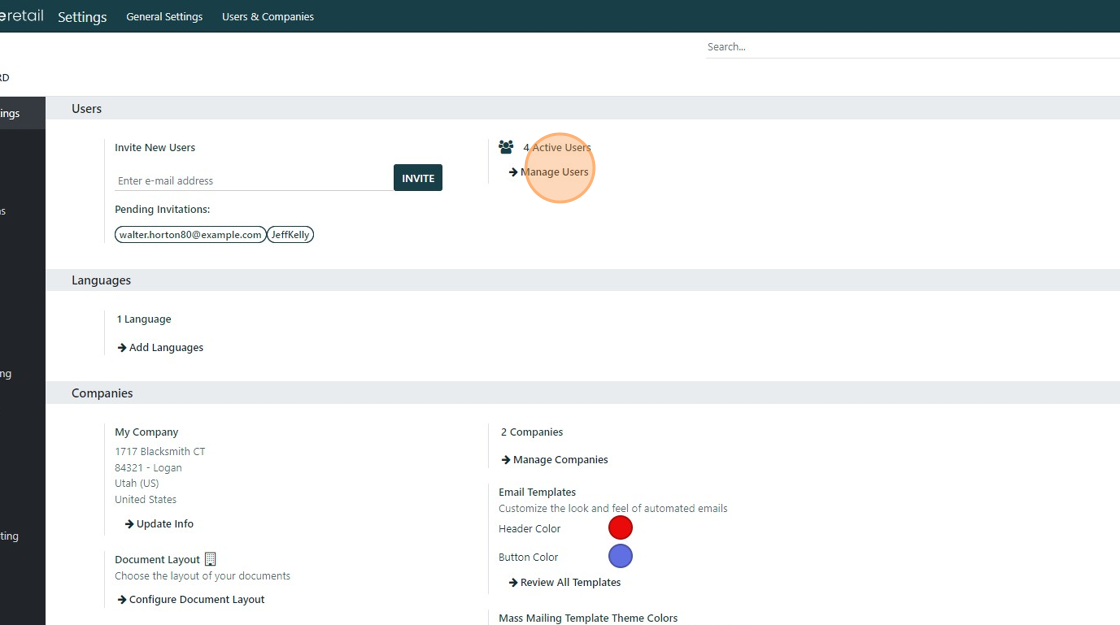Click the 'Invite New Users' label
This screenshot has height=625, width=1120.
(x=155, y=147)
